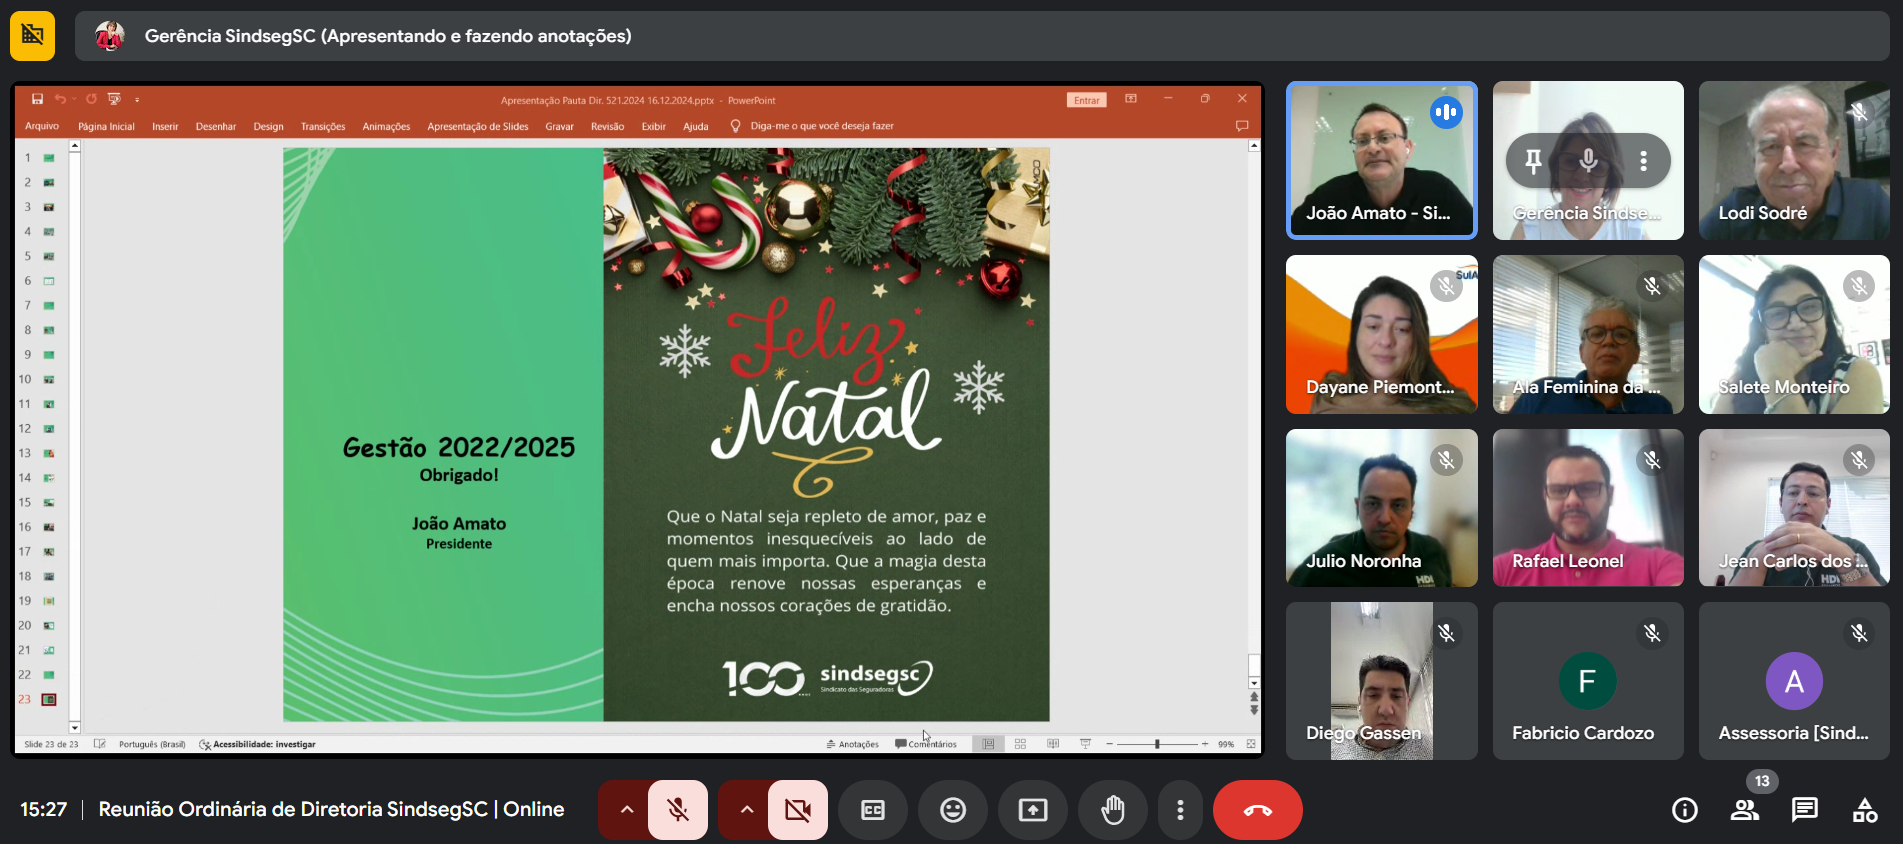Click the presentation annotation icon top-left
This screenshot has width=1903, height=844.
tap(33, 36)
